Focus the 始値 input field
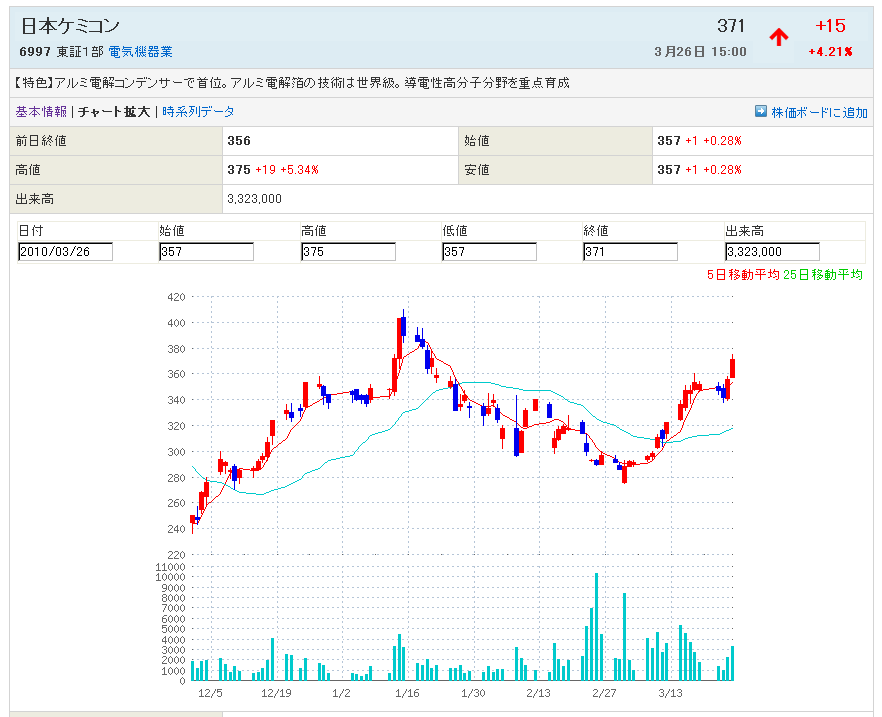Screen dimensions: 882x717 point(206,251)
